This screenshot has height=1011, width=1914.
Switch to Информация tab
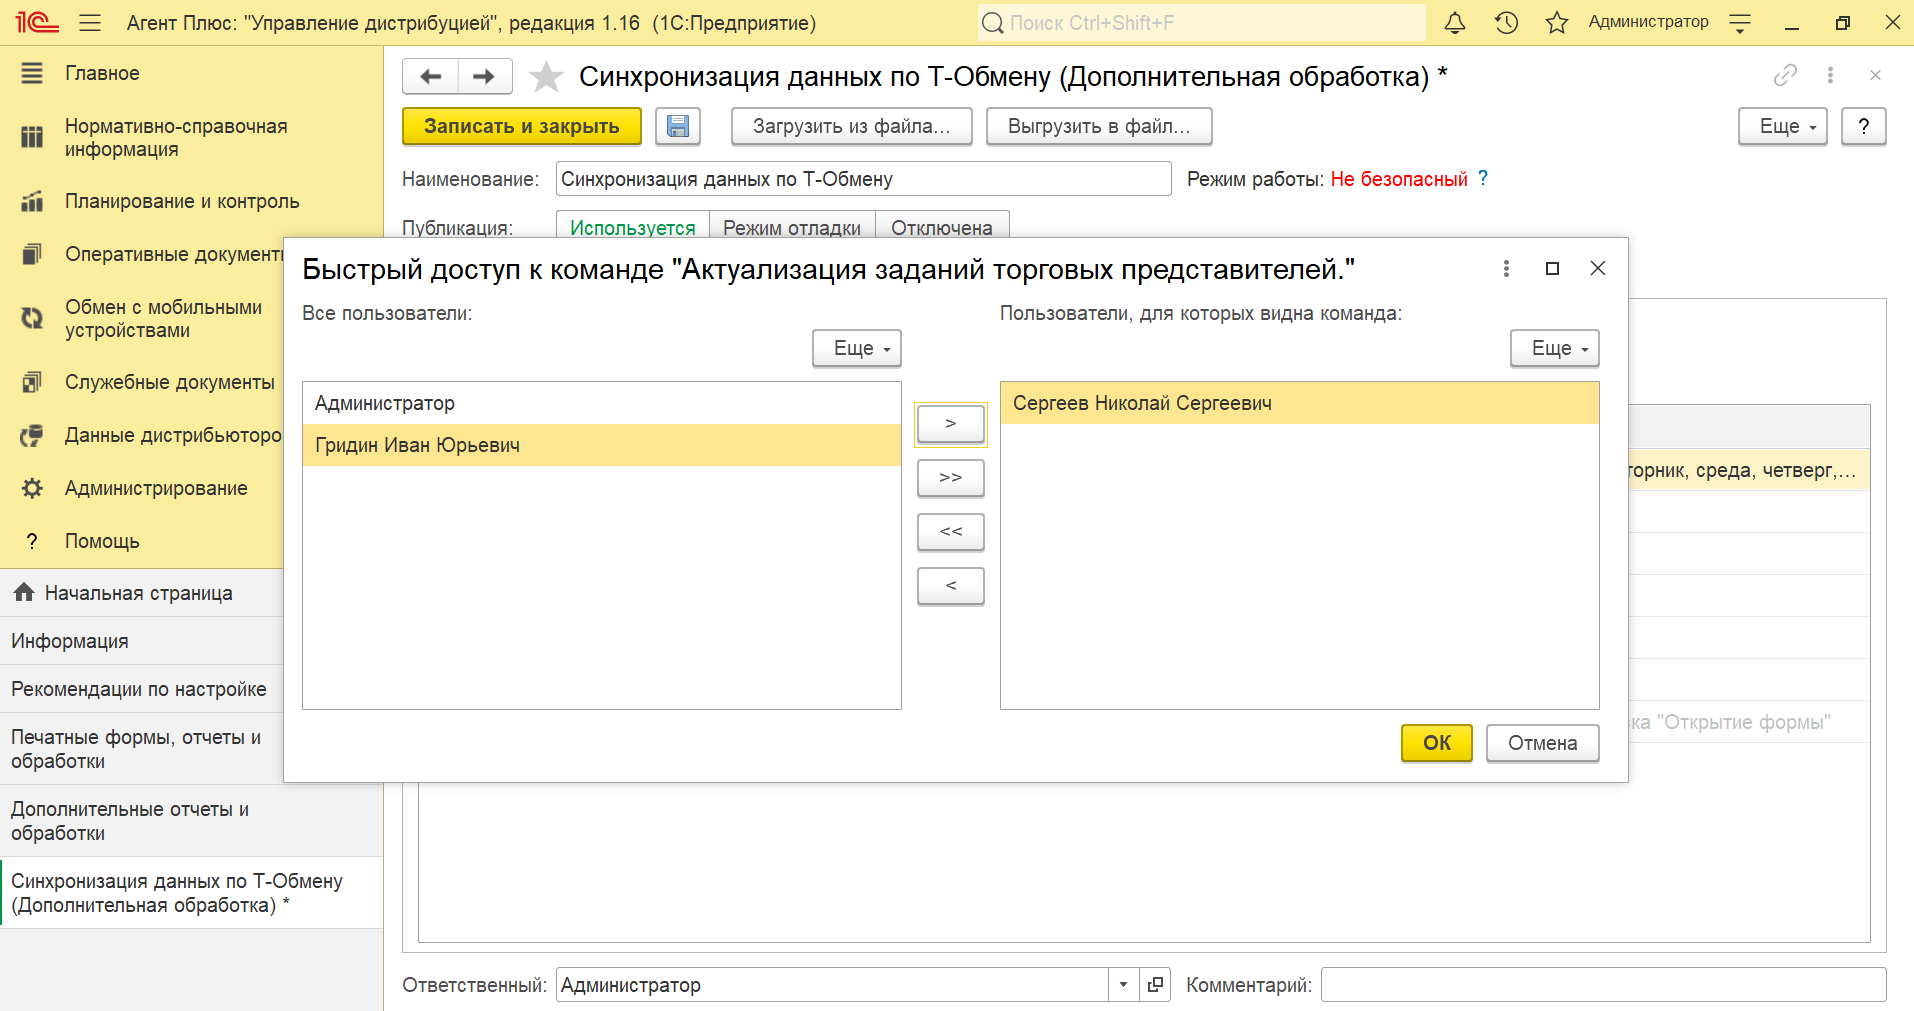[x=142, y=641]
